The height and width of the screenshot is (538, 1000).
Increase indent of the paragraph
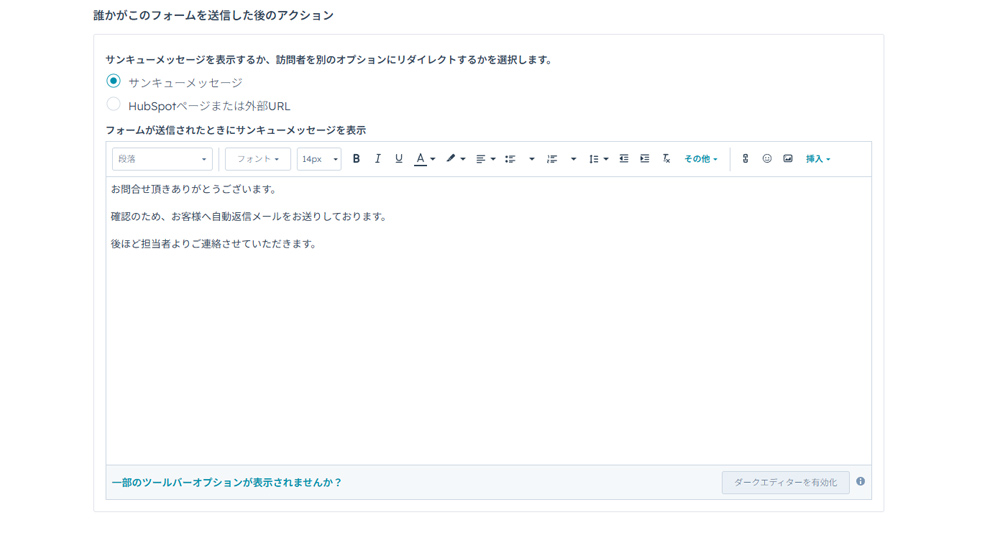[x=645, y=159]
